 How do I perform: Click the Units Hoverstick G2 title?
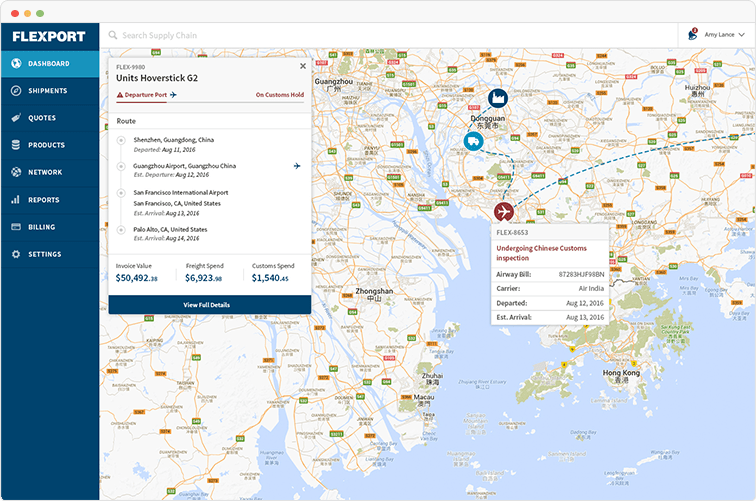(157, 78)
